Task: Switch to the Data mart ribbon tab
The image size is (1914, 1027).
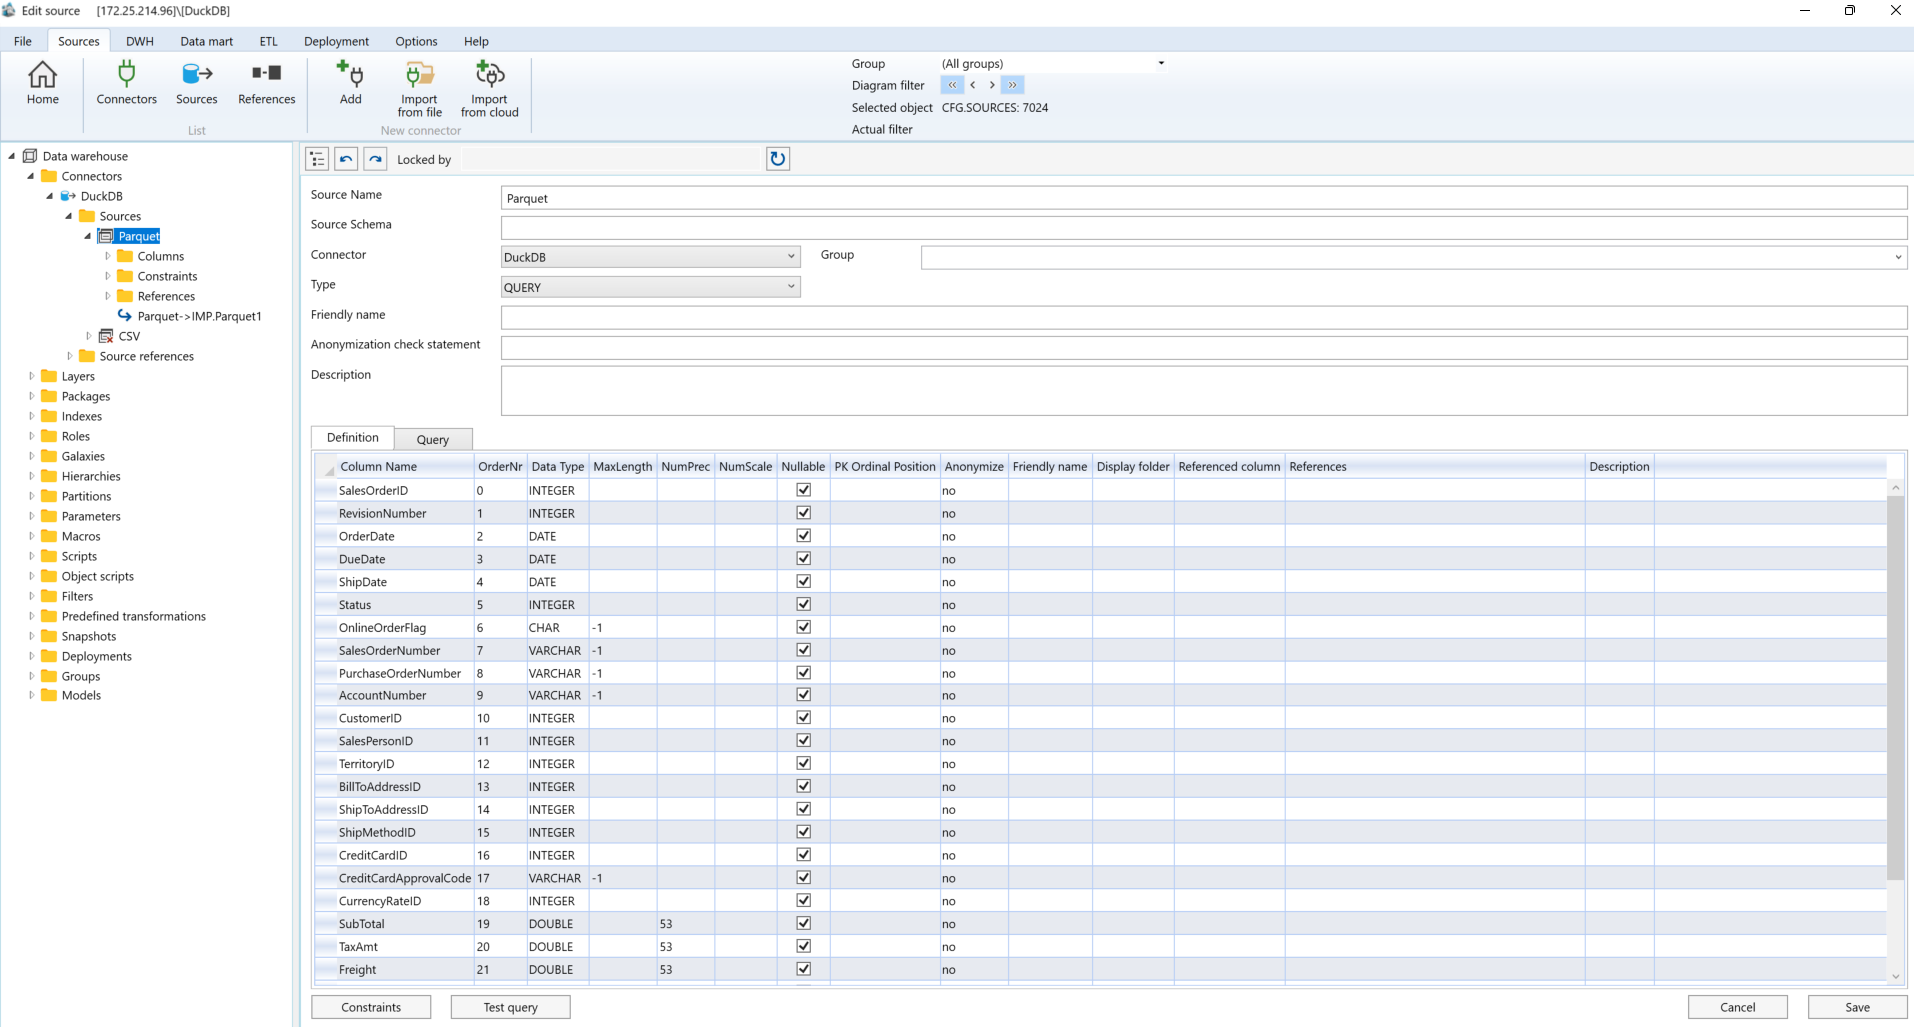Action: 206,41
